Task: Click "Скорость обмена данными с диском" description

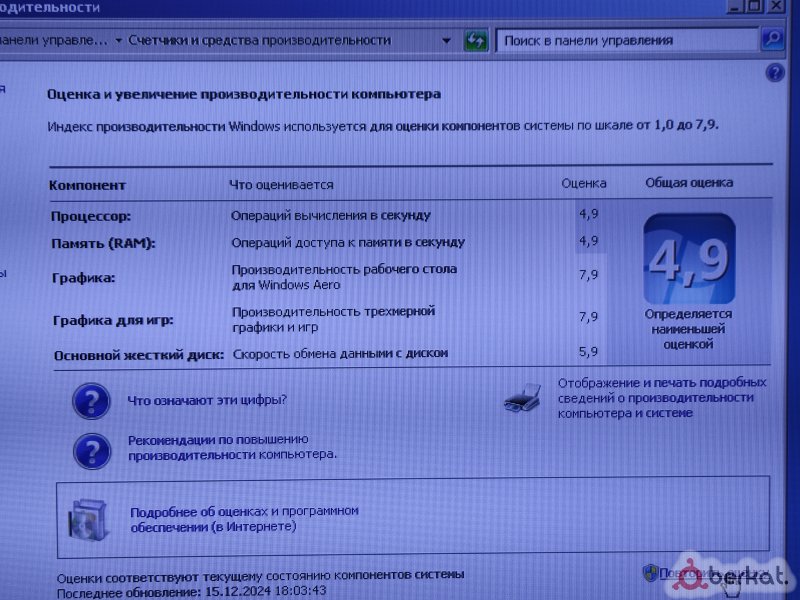Action: [340, 353]
